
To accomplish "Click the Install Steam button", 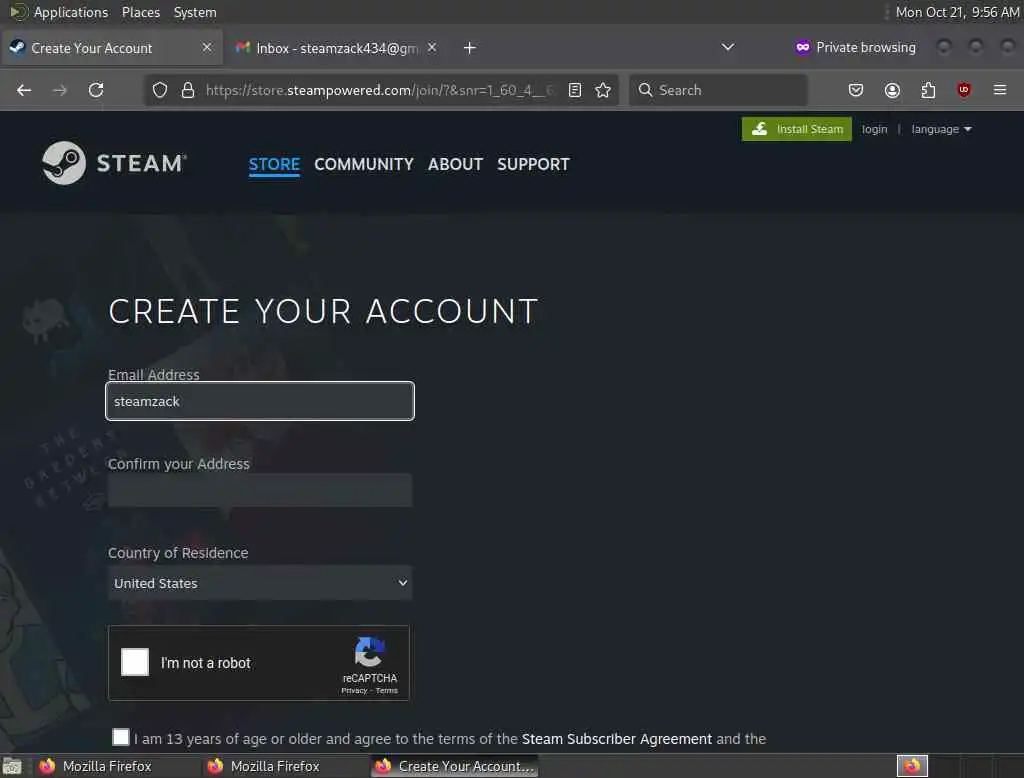I will coord(797,129).
